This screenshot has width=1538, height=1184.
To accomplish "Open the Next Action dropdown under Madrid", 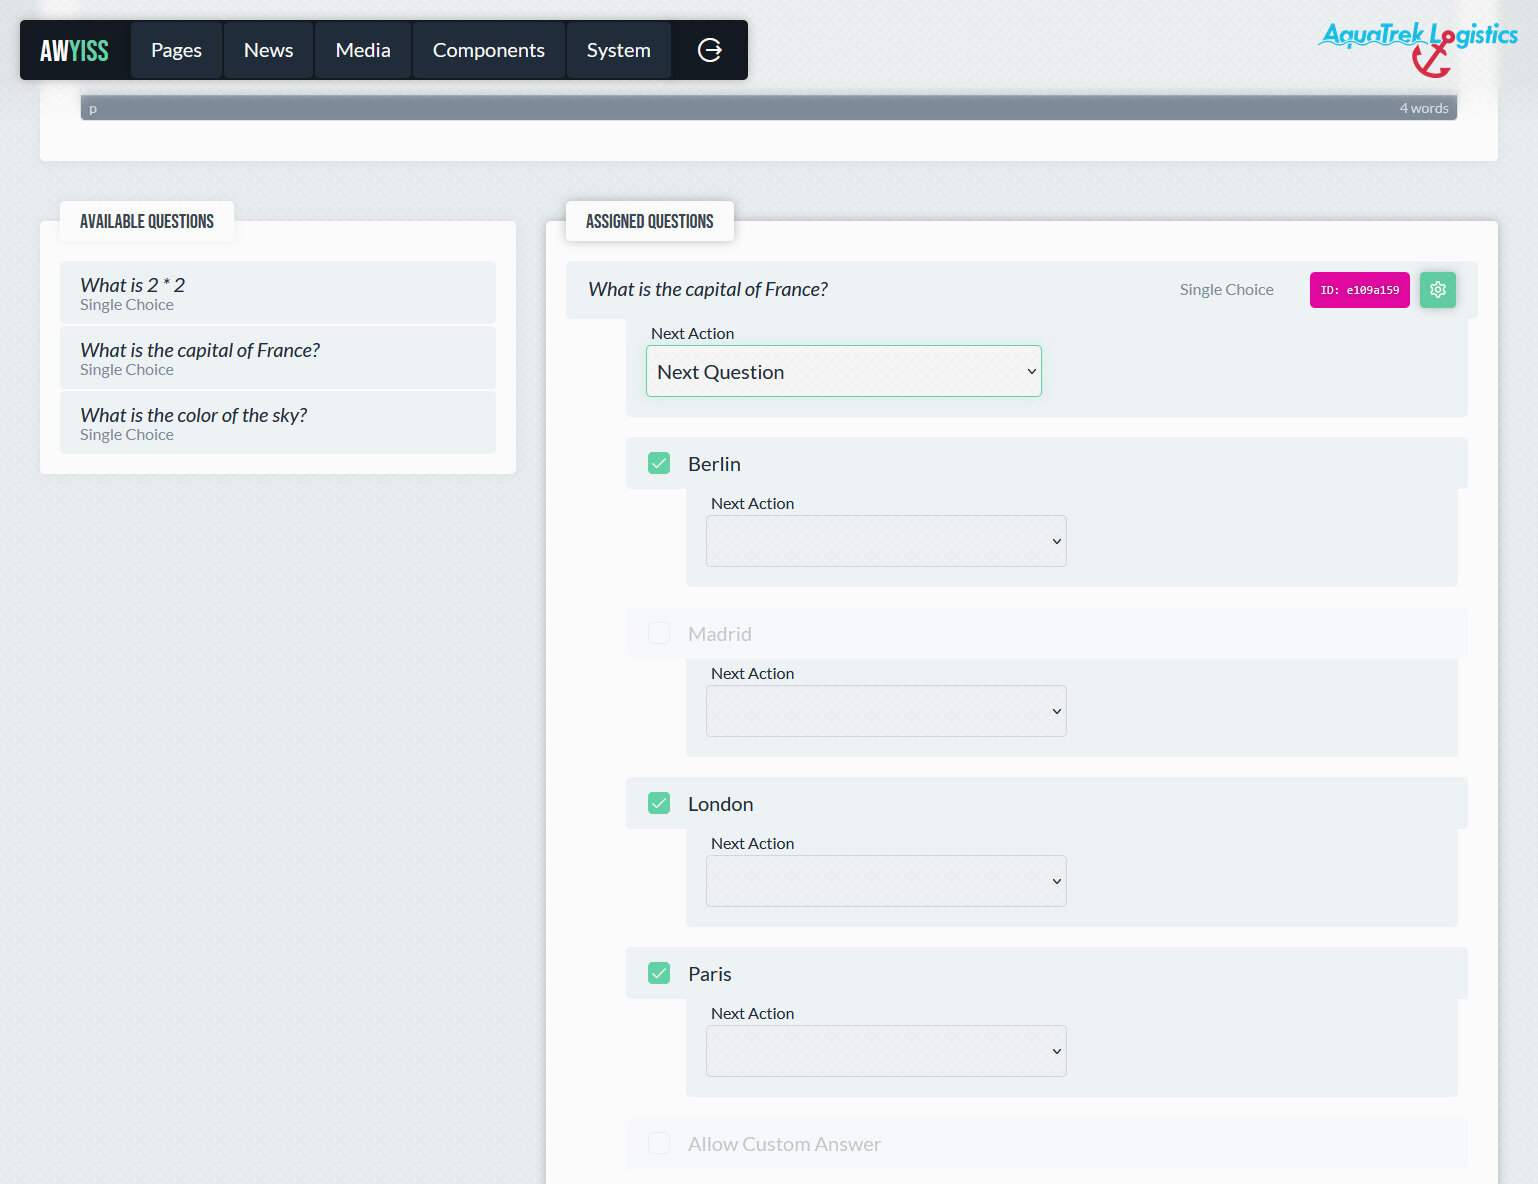I will coord(885,711).
